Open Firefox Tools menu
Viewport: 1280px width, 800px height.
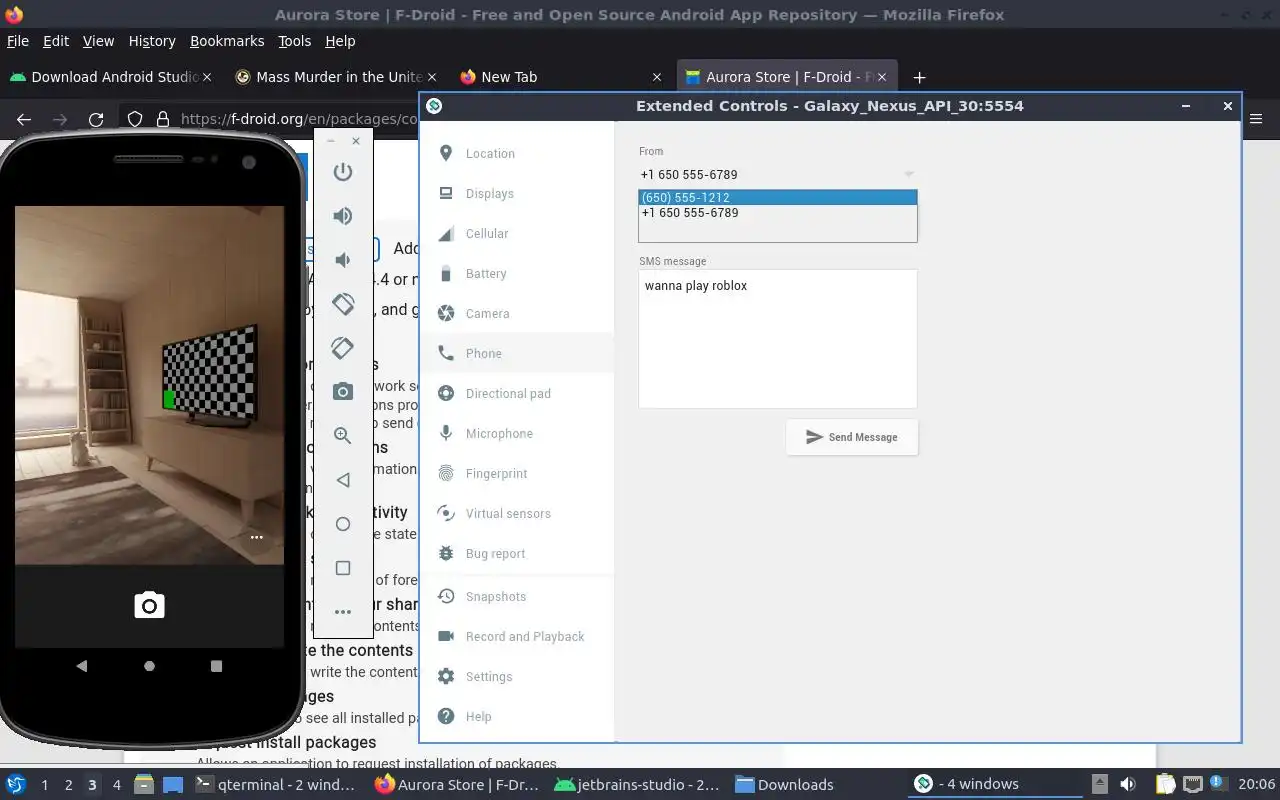coord(295,41)
